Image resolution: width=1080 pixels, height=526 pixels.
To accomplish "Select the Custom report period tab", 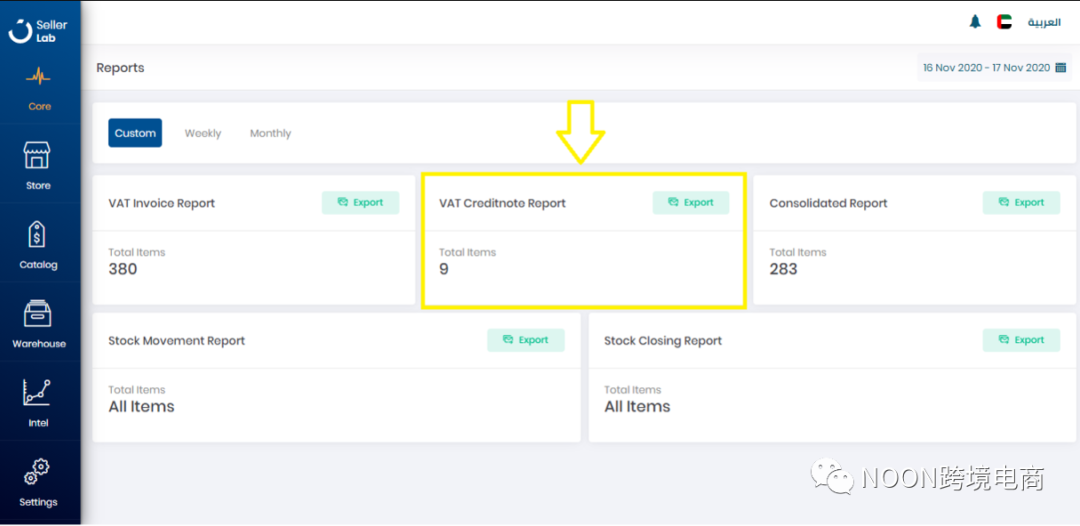I will click(135, 133).
